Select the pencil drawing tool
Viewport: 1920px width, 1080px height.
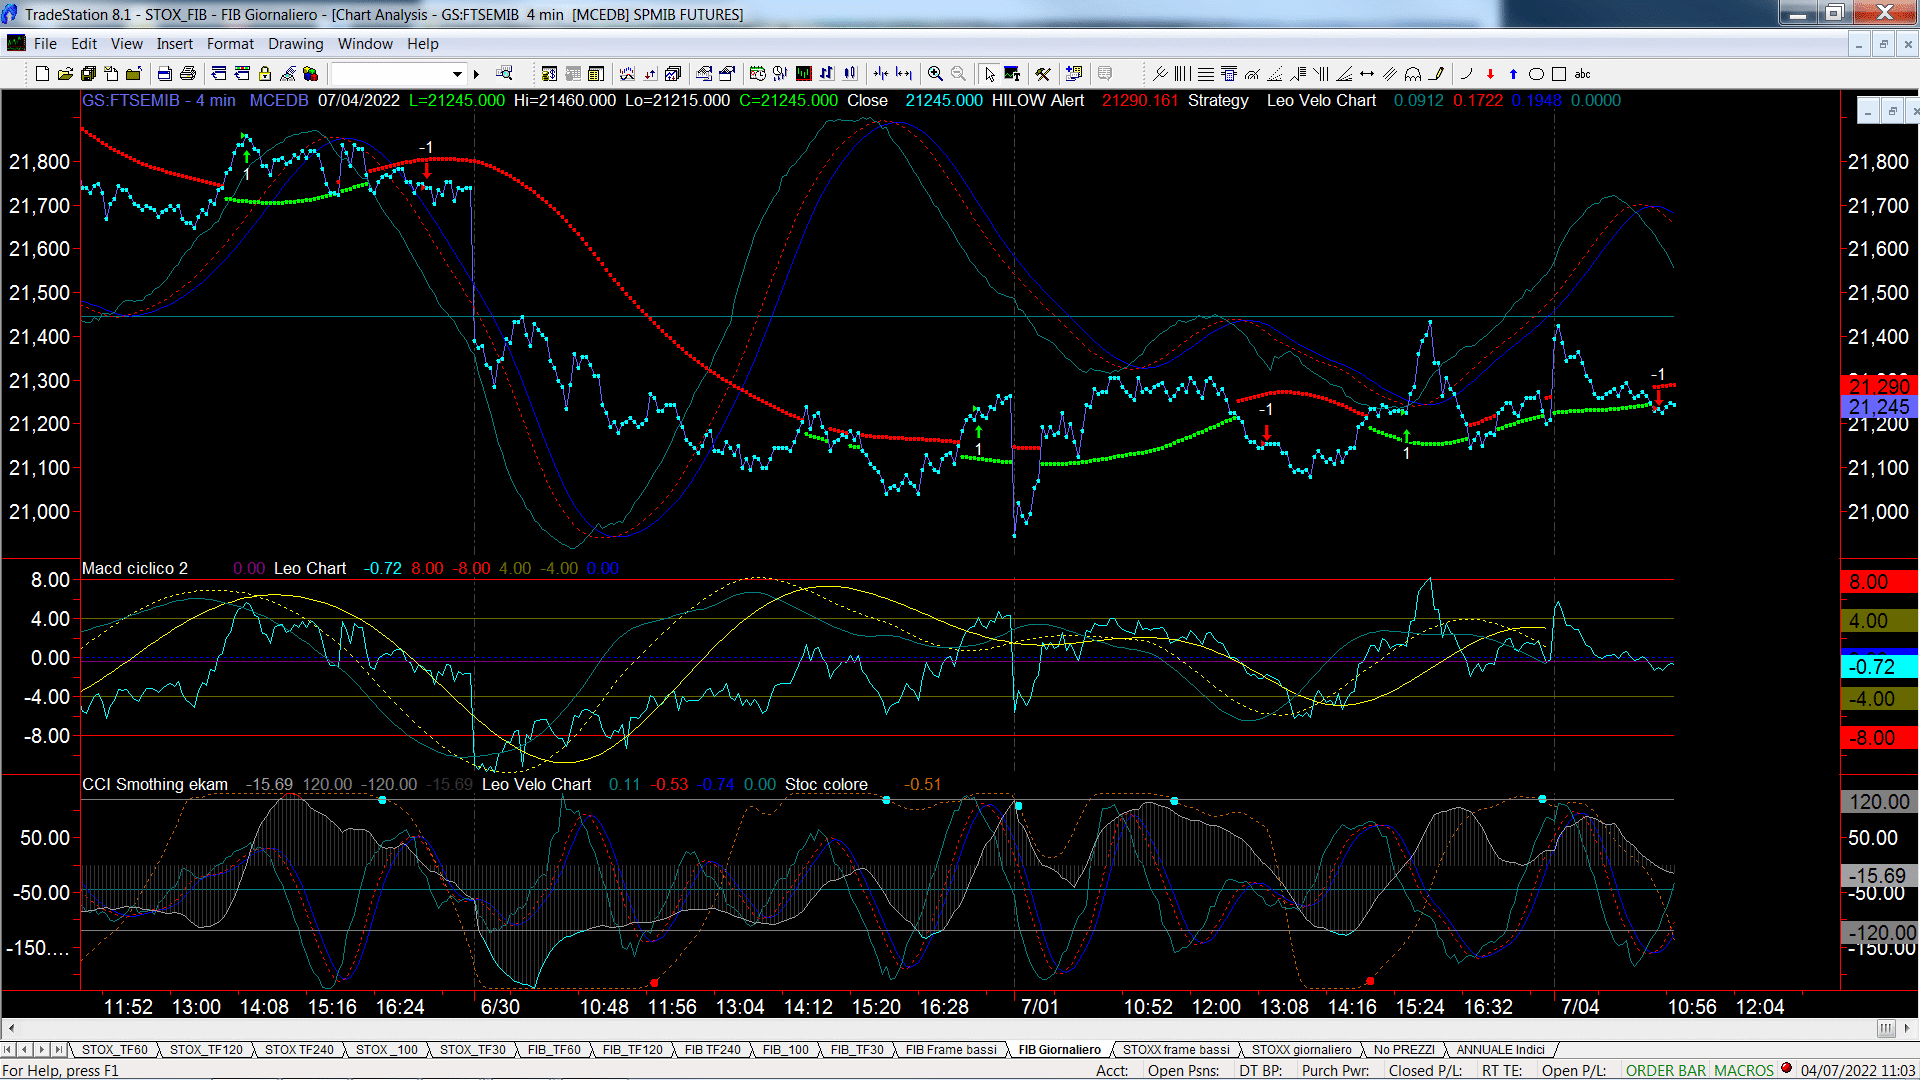click(x=1436, y=73)
